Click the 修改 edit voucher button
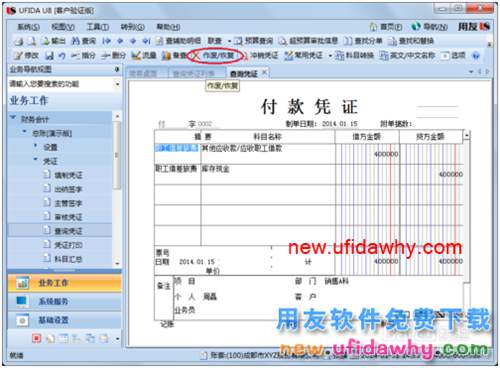Screen dimensions: 500x368 pos(27,55)
